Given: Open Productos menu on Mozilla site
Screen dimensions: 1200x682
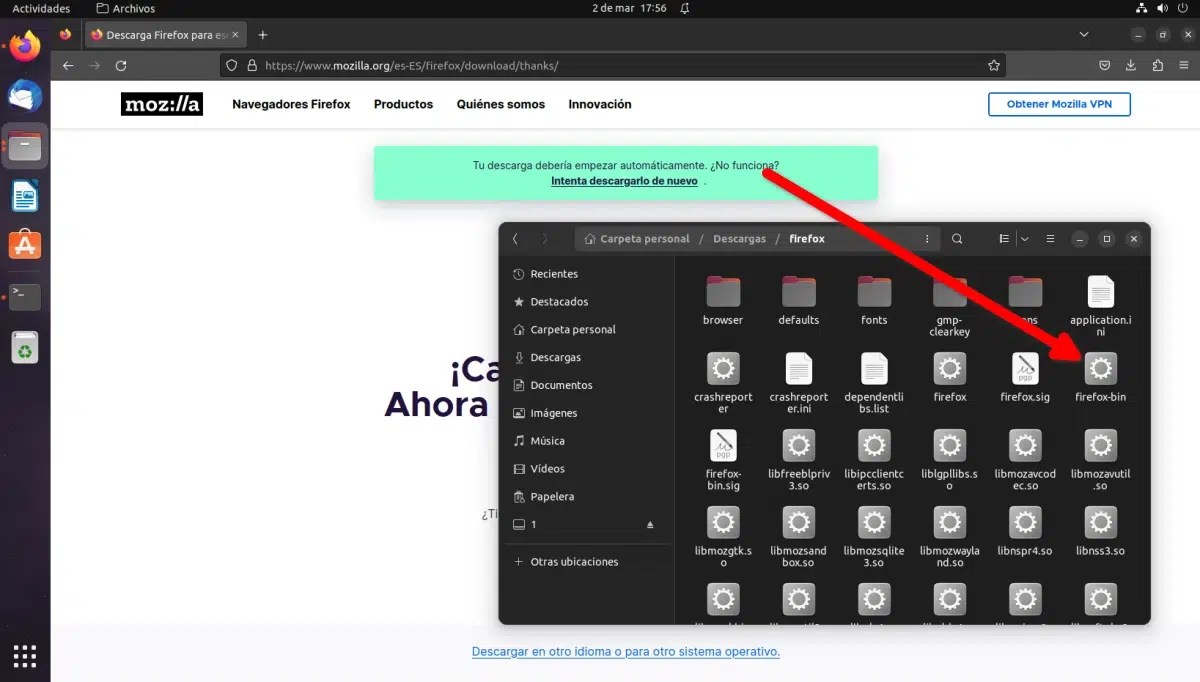Looking at the screenshot, I should point(403,104).
